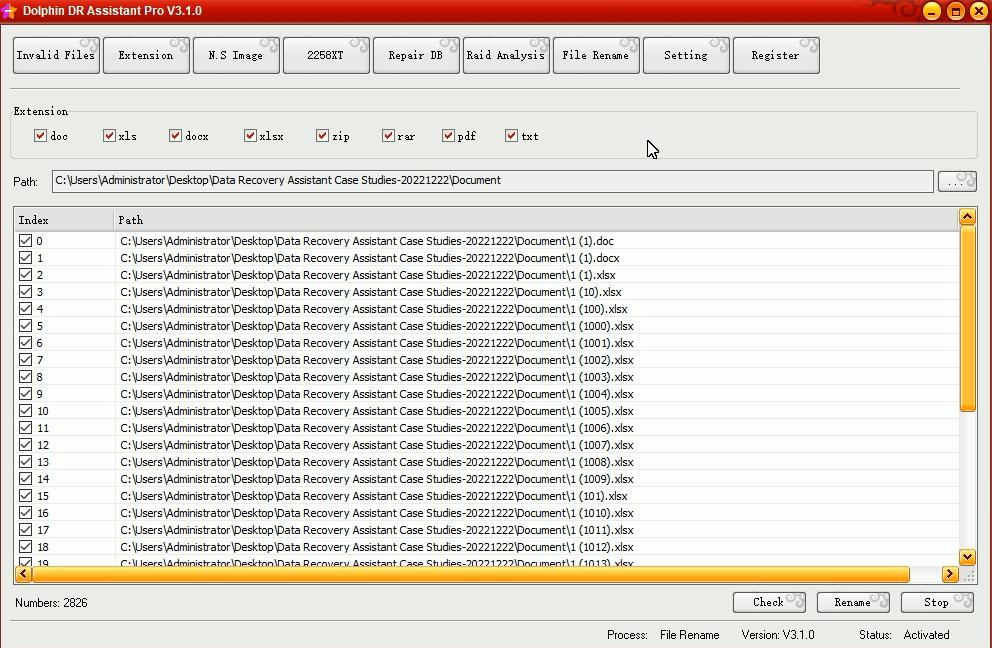Switch to the File Rename tool

click(596, 56)
